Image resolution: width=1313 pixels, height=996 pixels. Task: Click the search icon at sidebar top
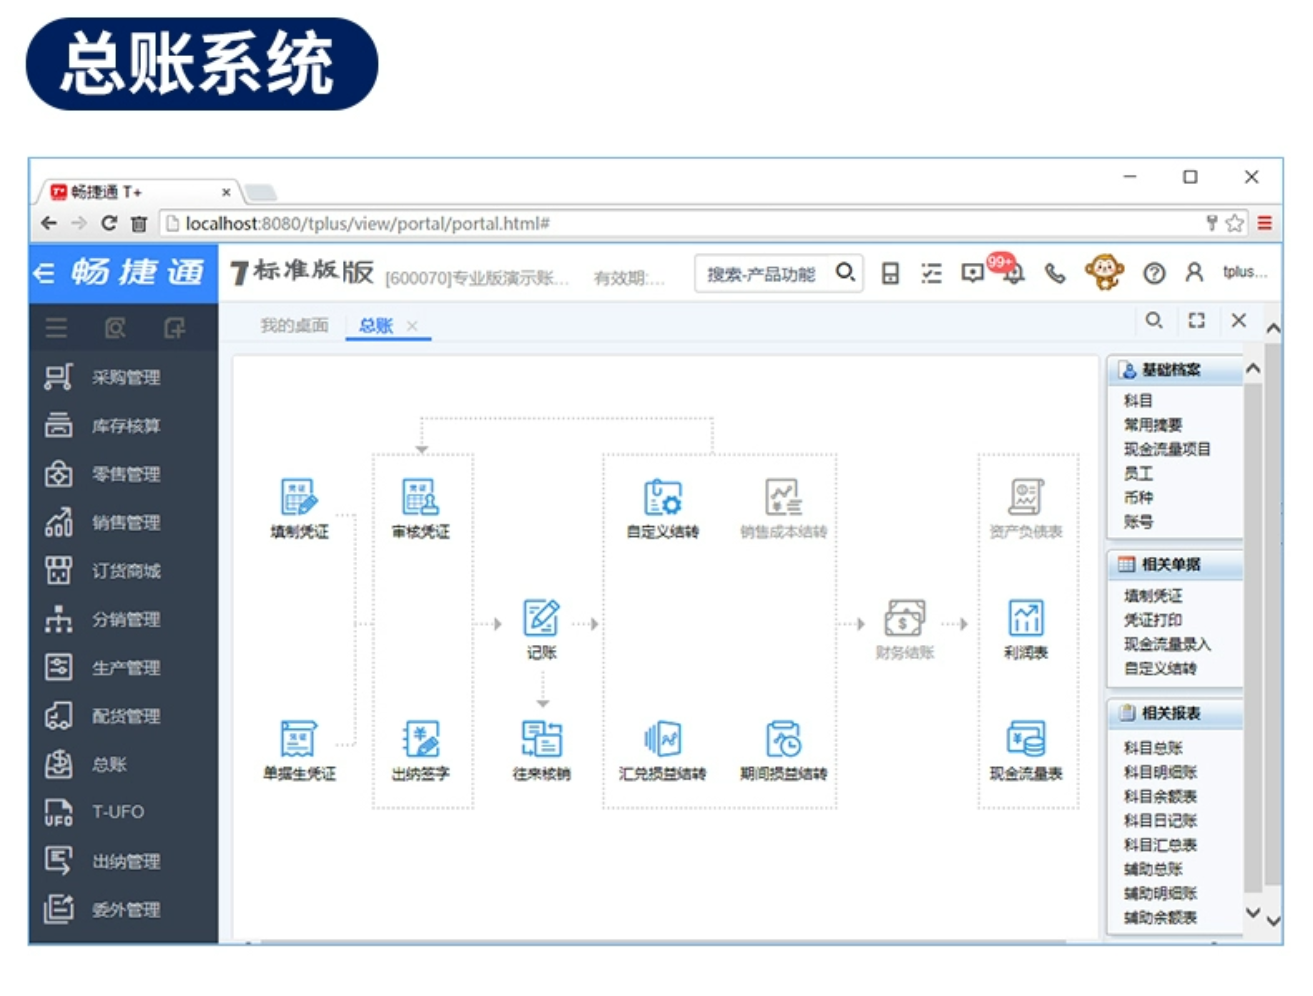(x=115, y=328)
